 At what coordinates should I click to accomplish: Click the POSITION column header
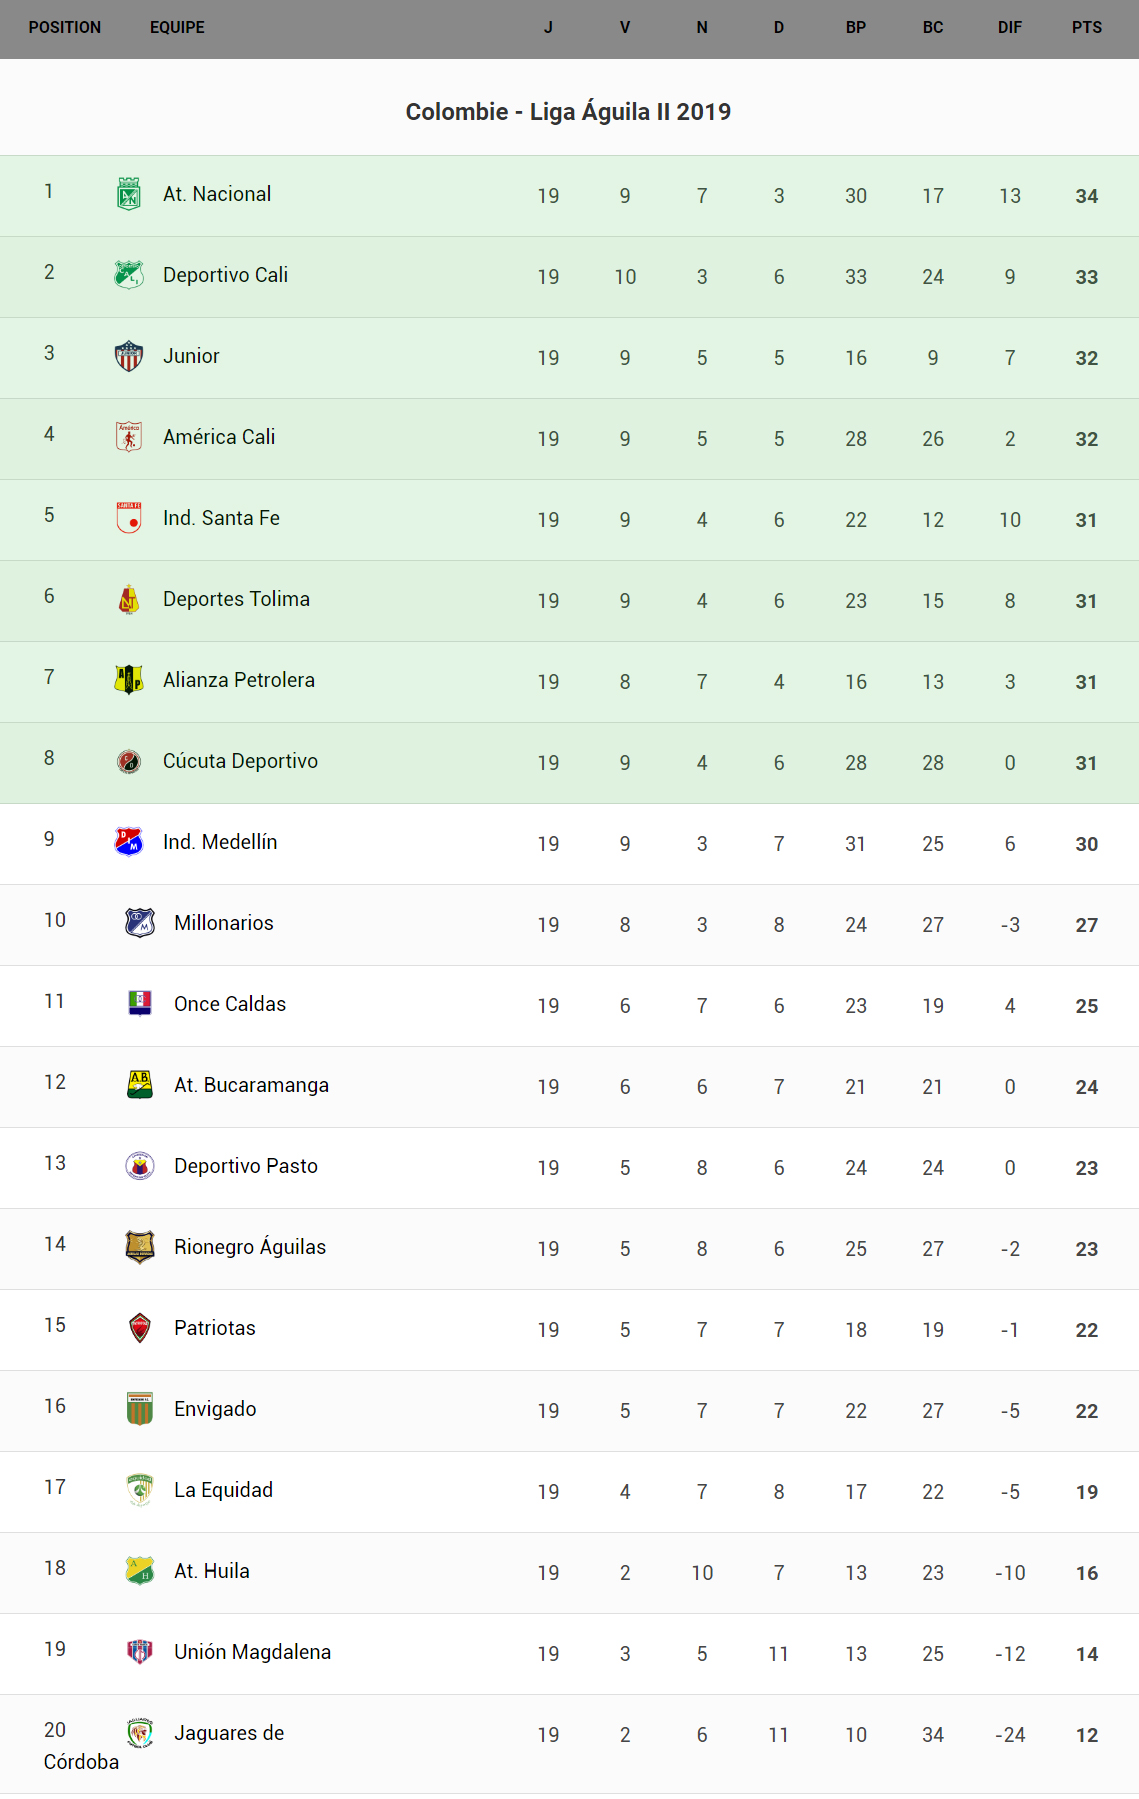point(65,28)
